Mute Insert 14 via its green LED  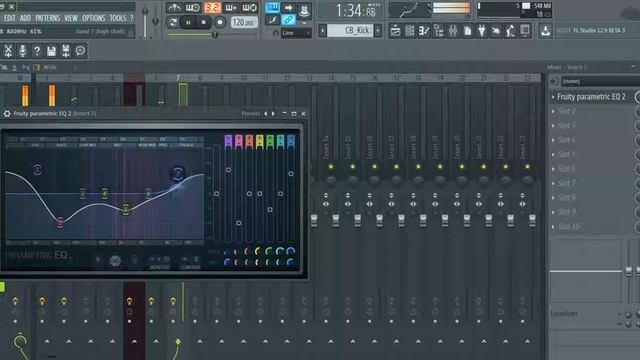331,167
